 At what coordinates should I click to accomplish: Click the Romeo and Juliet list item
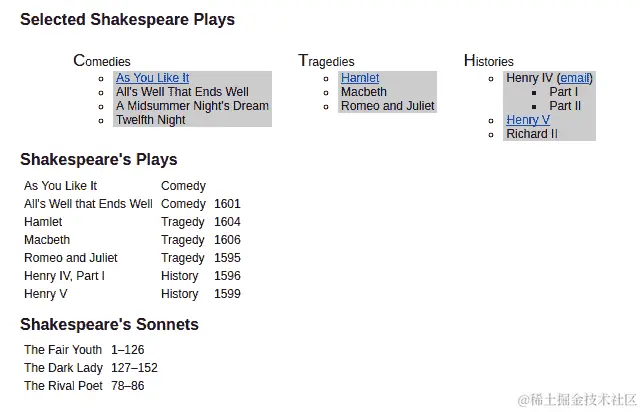387,106
